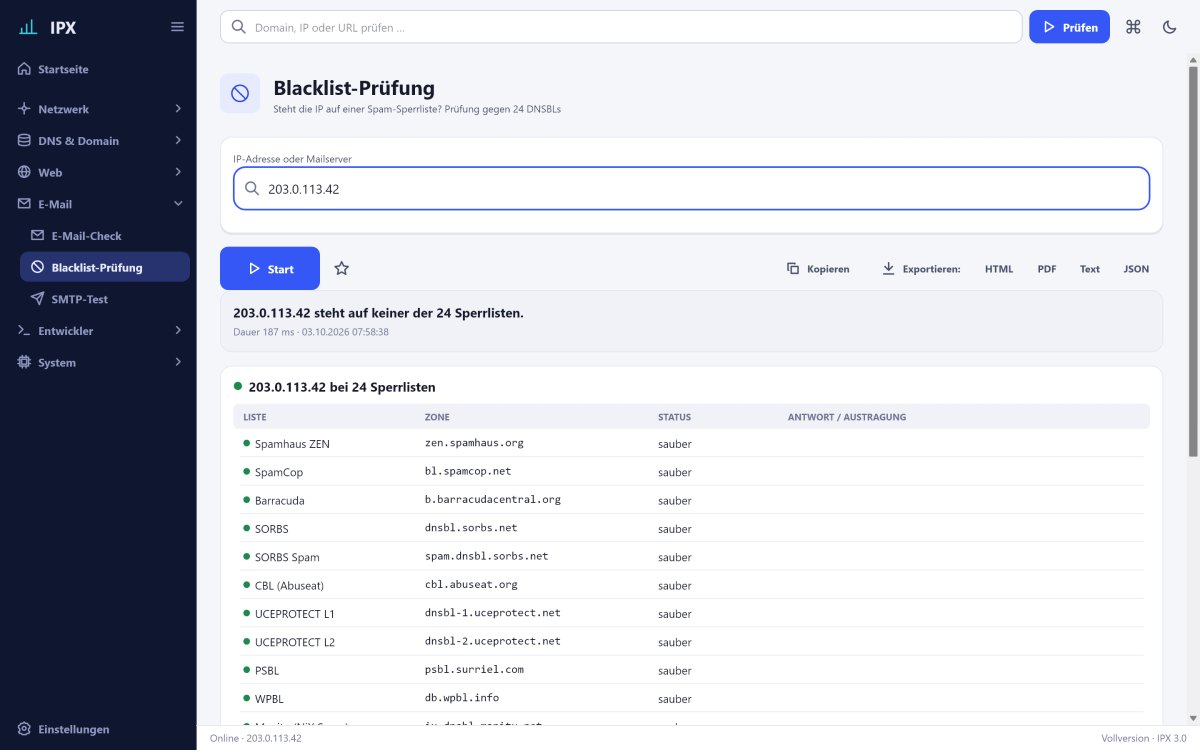Expand the System section chevron
Screen dimensions: 1200x750
click(x=178, y=362)
